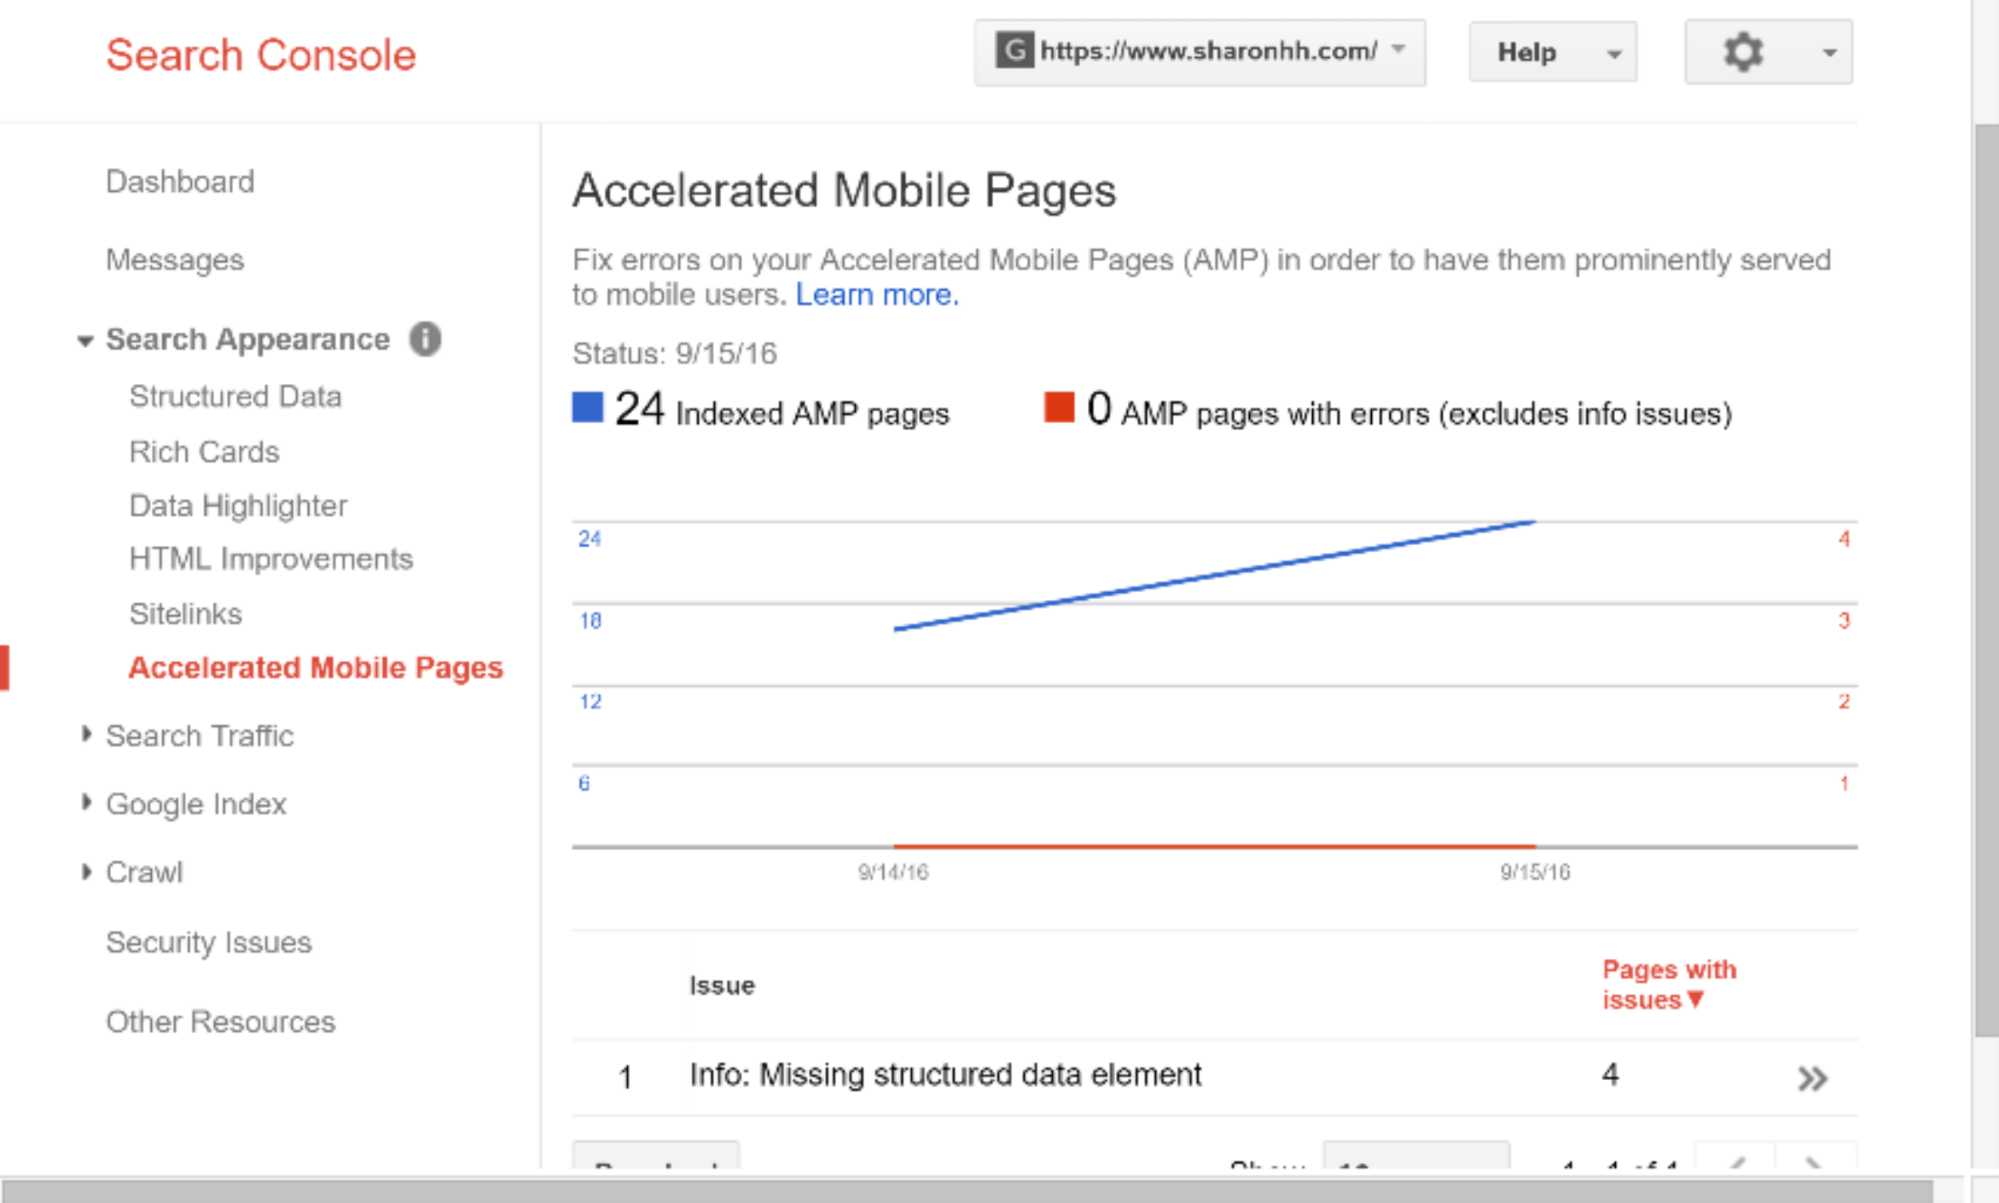Open the Dashboard menu item
The height and width of the screenshot is (1203, 1999).
click(x=180, y=182)
